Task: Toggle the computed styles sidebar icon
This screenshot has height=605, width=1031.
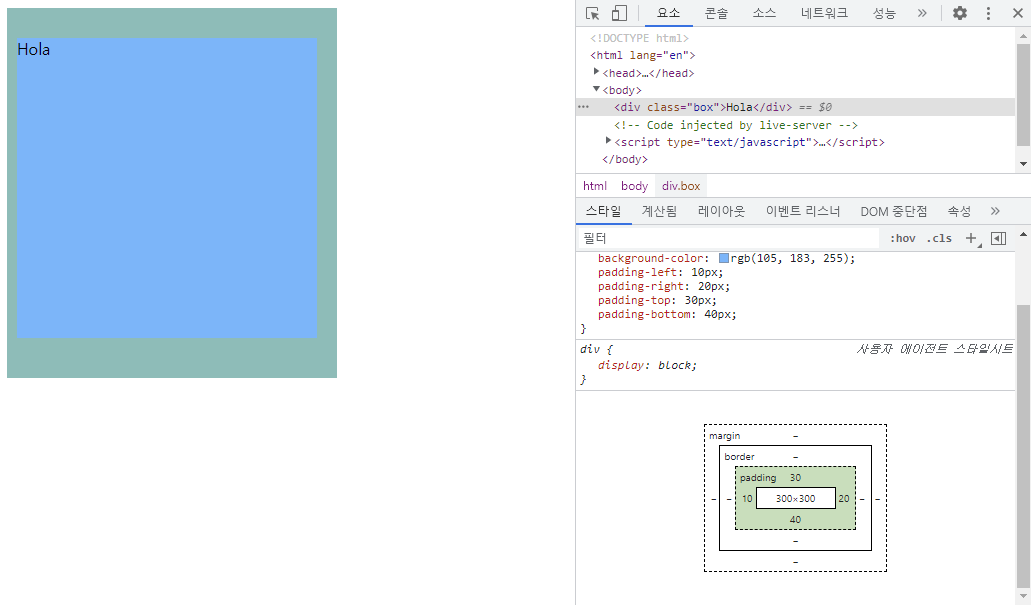Action: (x=998, y=238)
